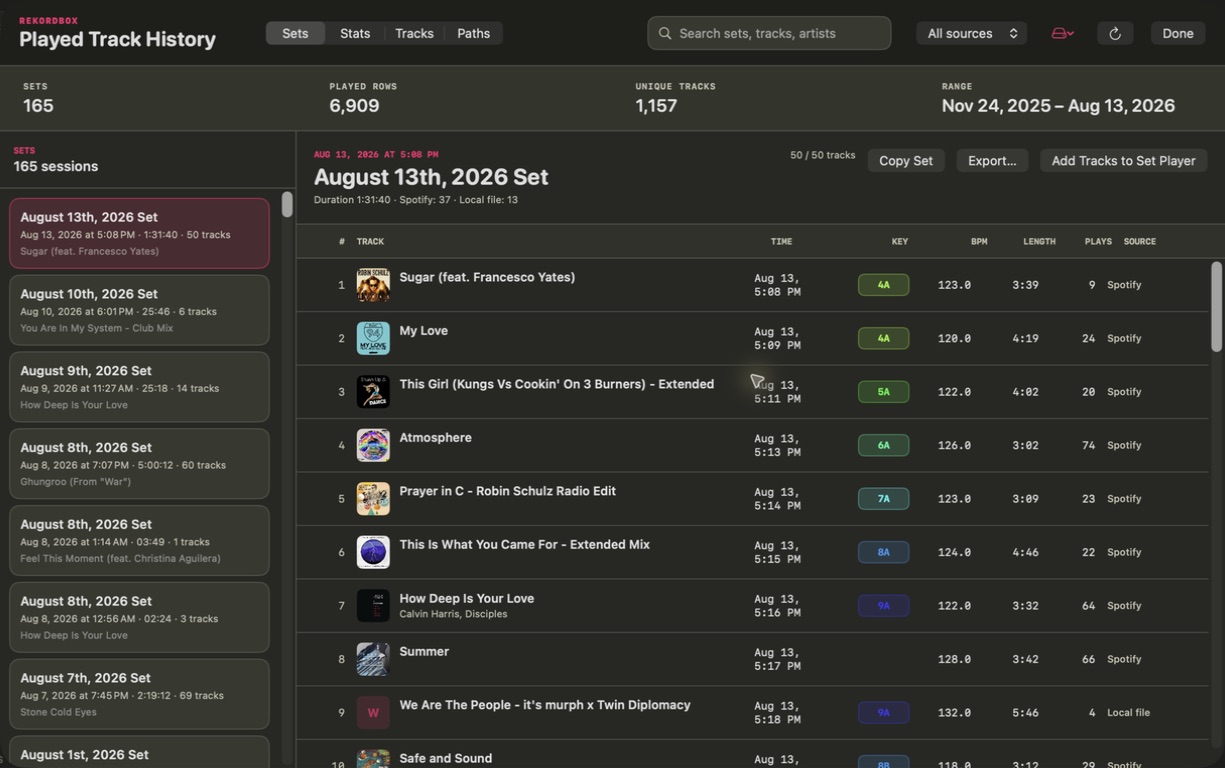Click the Copy Set button
Viewport: 1225px width, 768px height.
[x=906, y=160]
